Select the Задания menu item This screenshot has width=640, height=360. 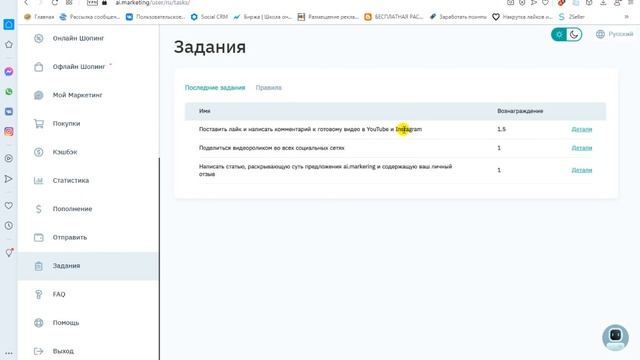tap(88, 266)
